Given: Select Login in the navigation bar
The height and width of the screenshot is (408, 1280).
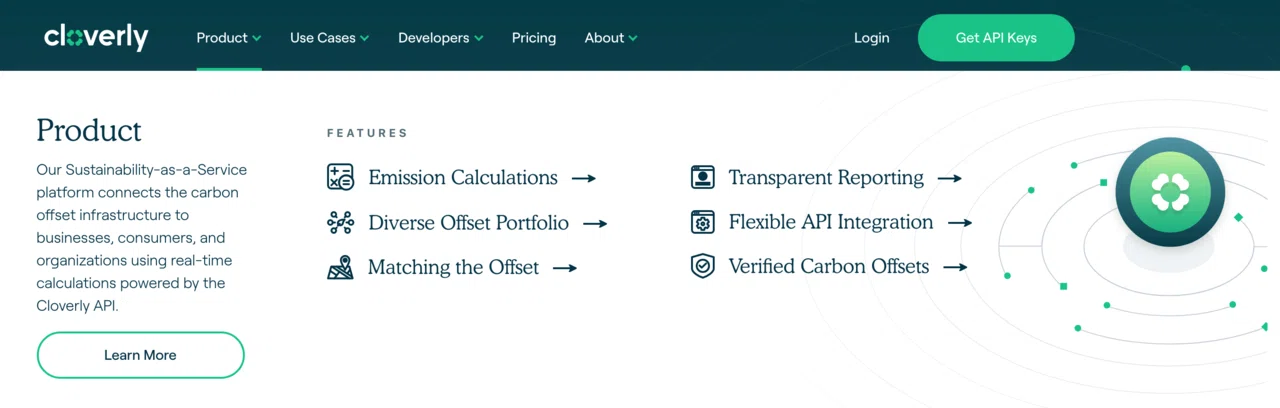Looking at the screenshot, I should (x=871, y=38).
